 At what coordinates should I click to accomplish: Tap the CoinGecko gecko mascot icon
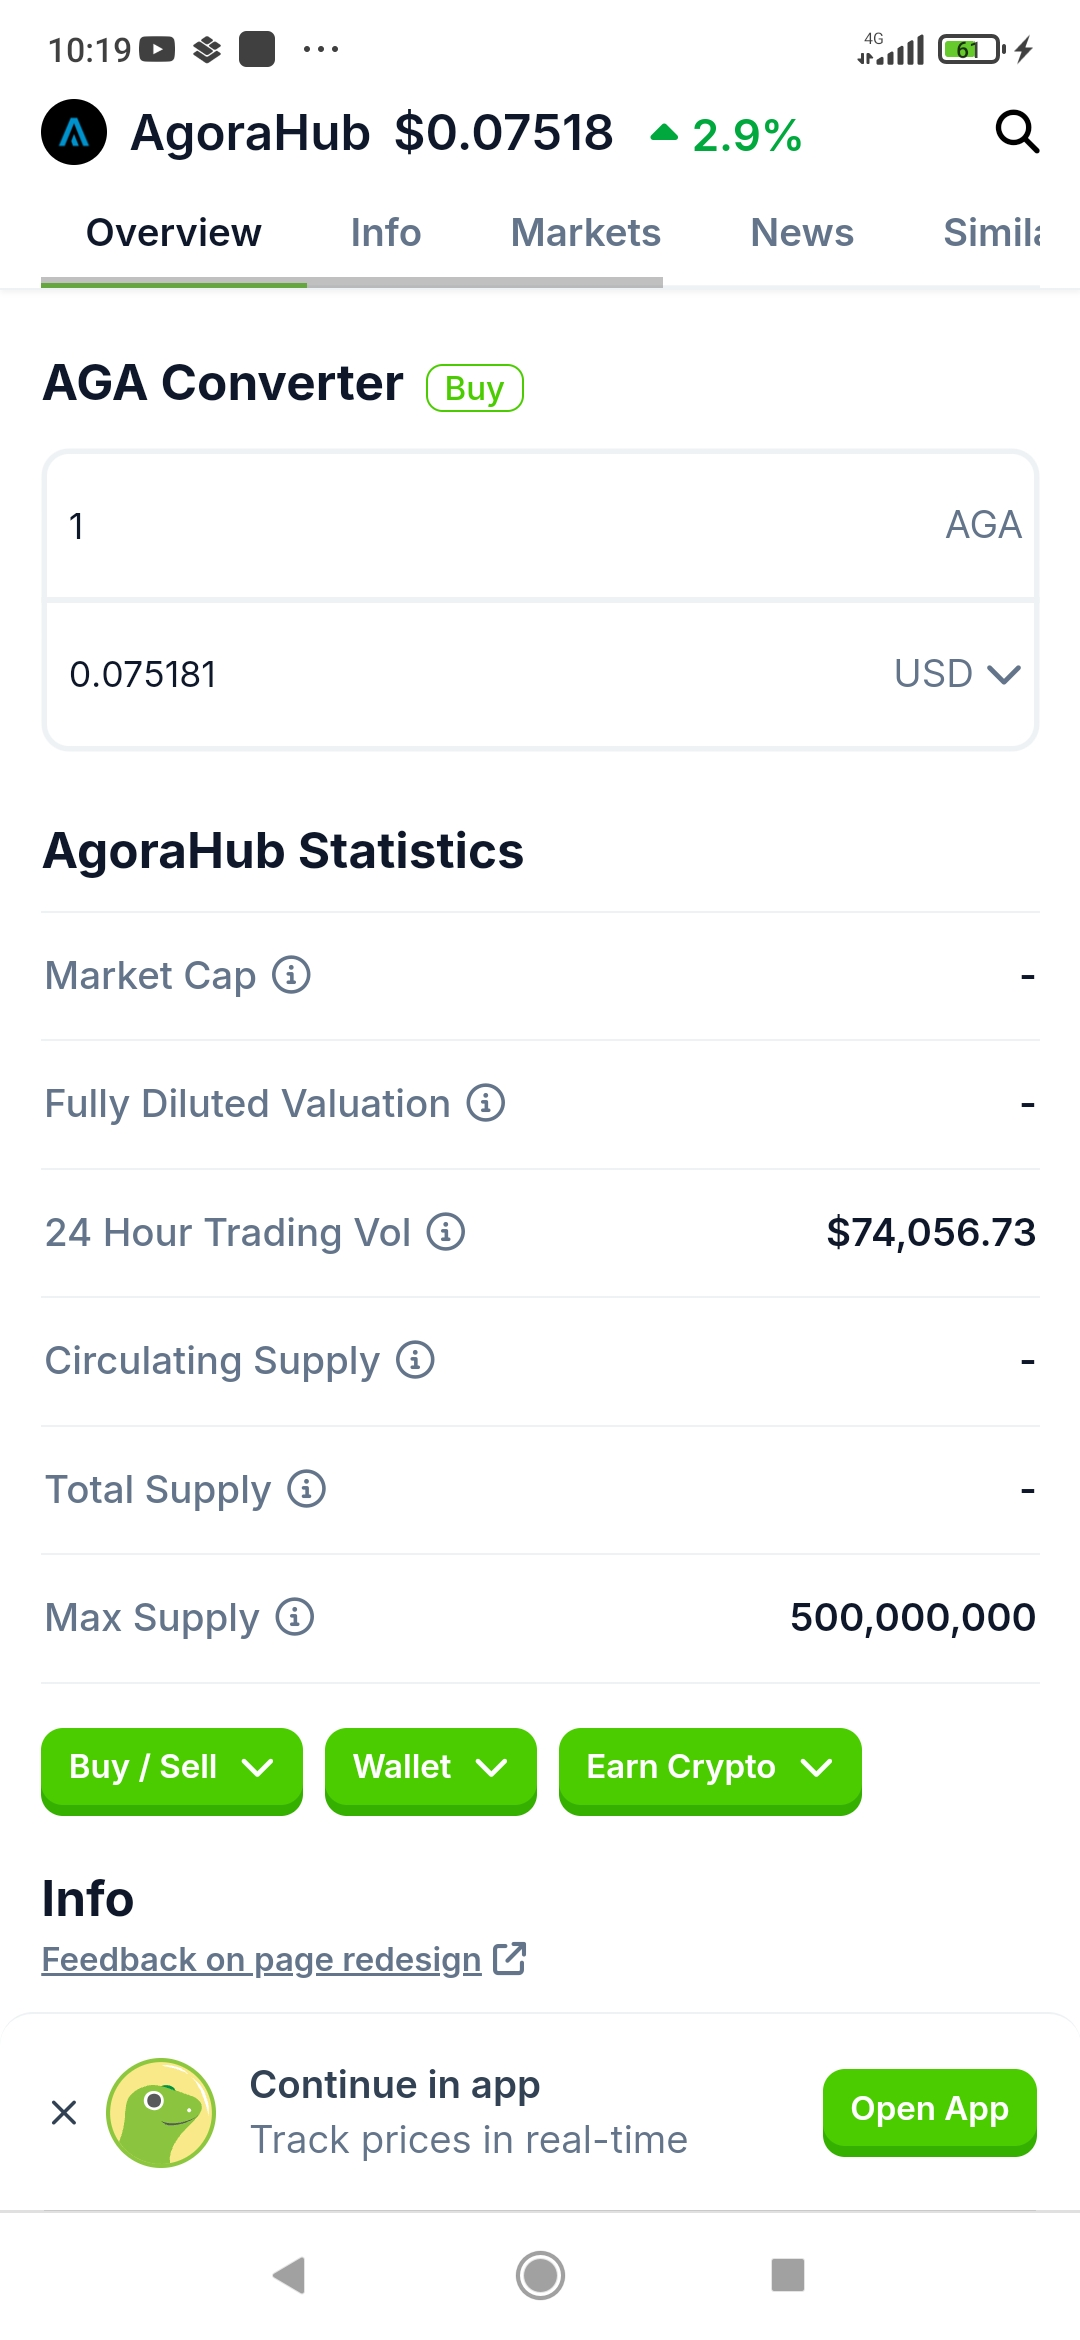161,2112
